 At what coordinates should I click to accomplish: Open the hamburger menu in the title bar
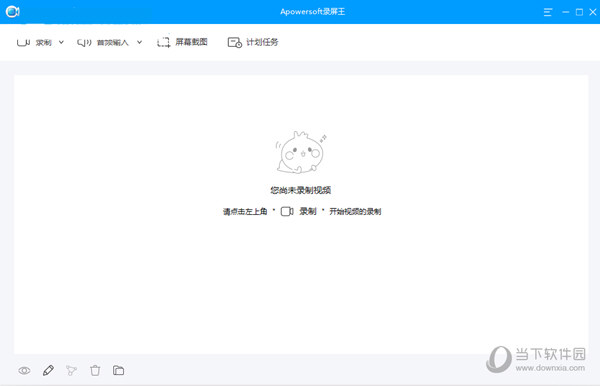point(548,12)
